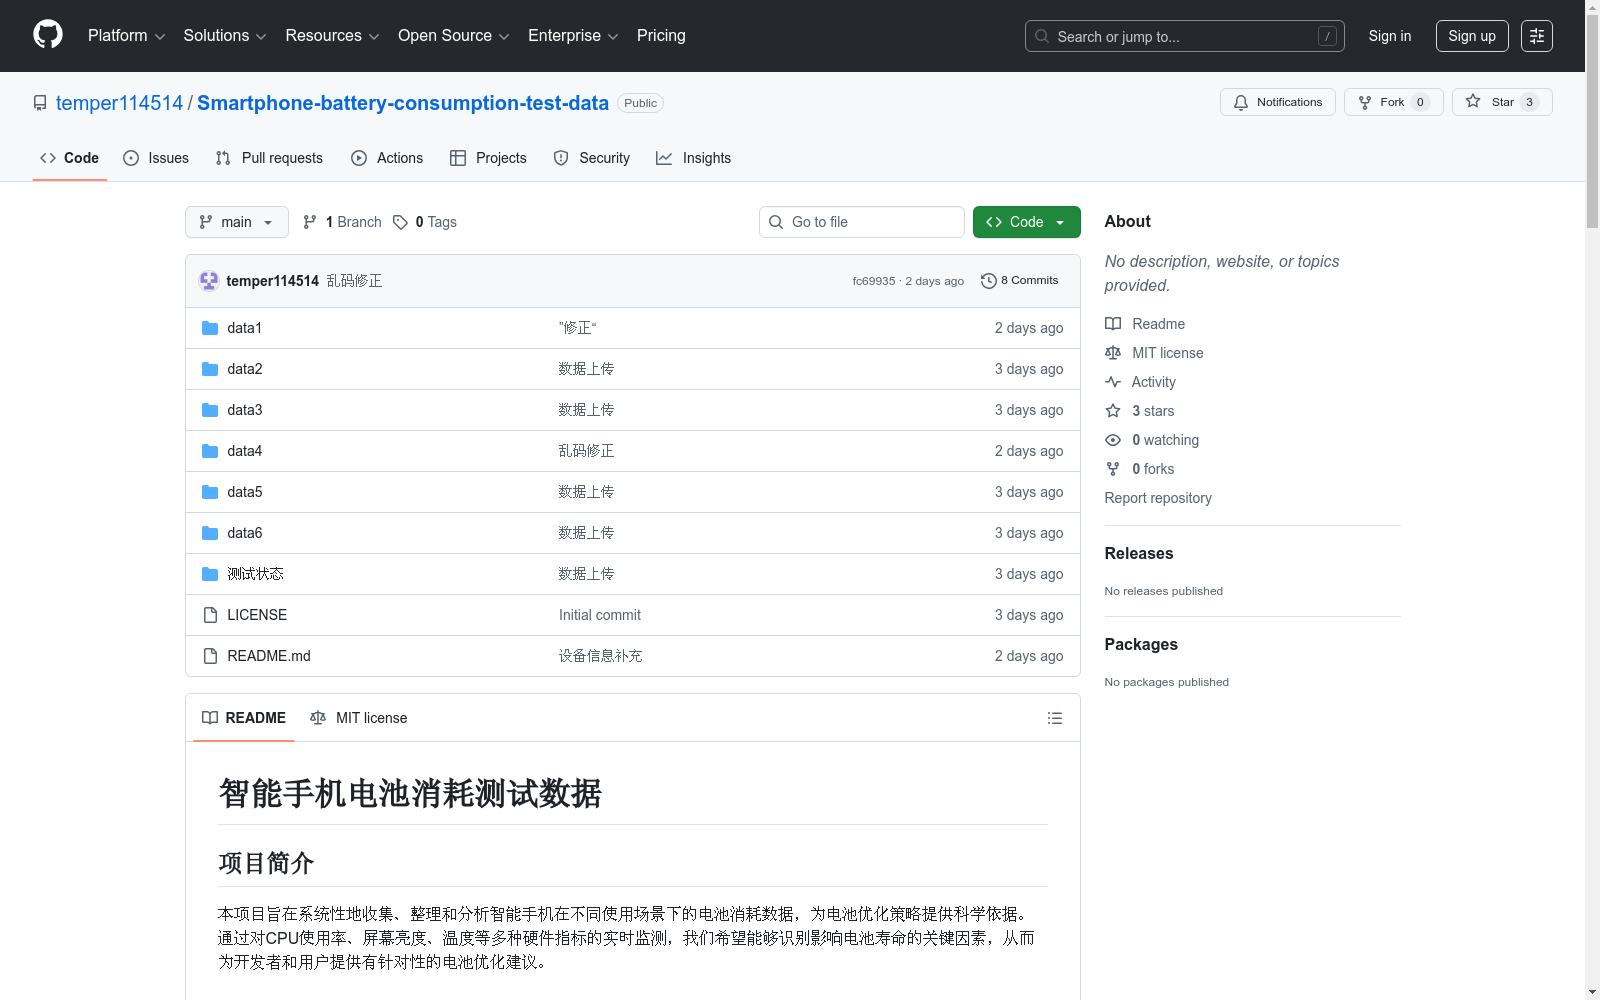The height and width of the screenshot is (1000, 1600).
Task: Select the MIT license tab above README
Action: 359,718
